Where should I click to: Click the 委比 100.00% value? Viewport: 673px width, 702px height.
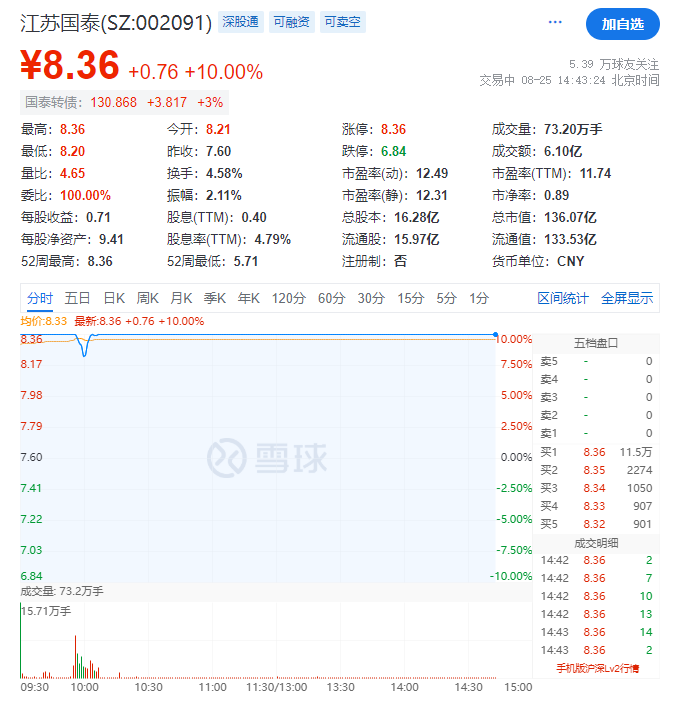coord(85,195)
